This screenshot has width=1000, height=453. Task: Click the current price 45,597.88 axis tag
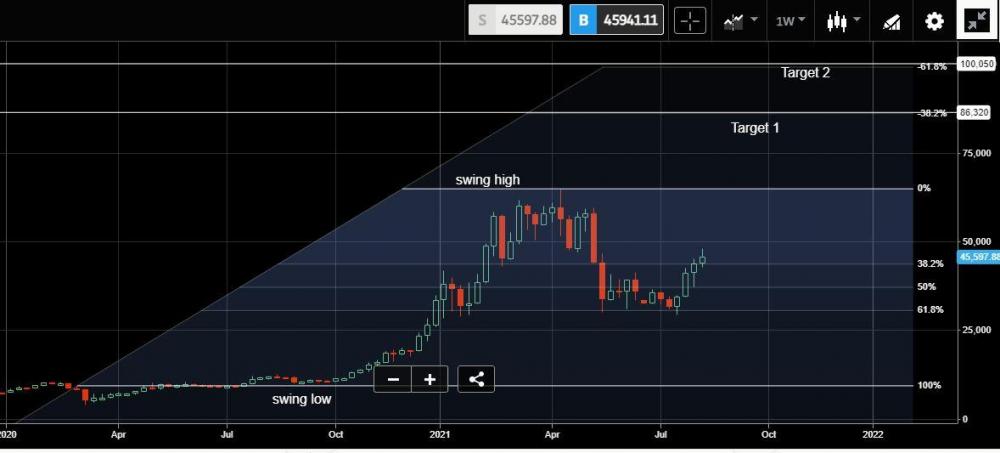point(978,257)
